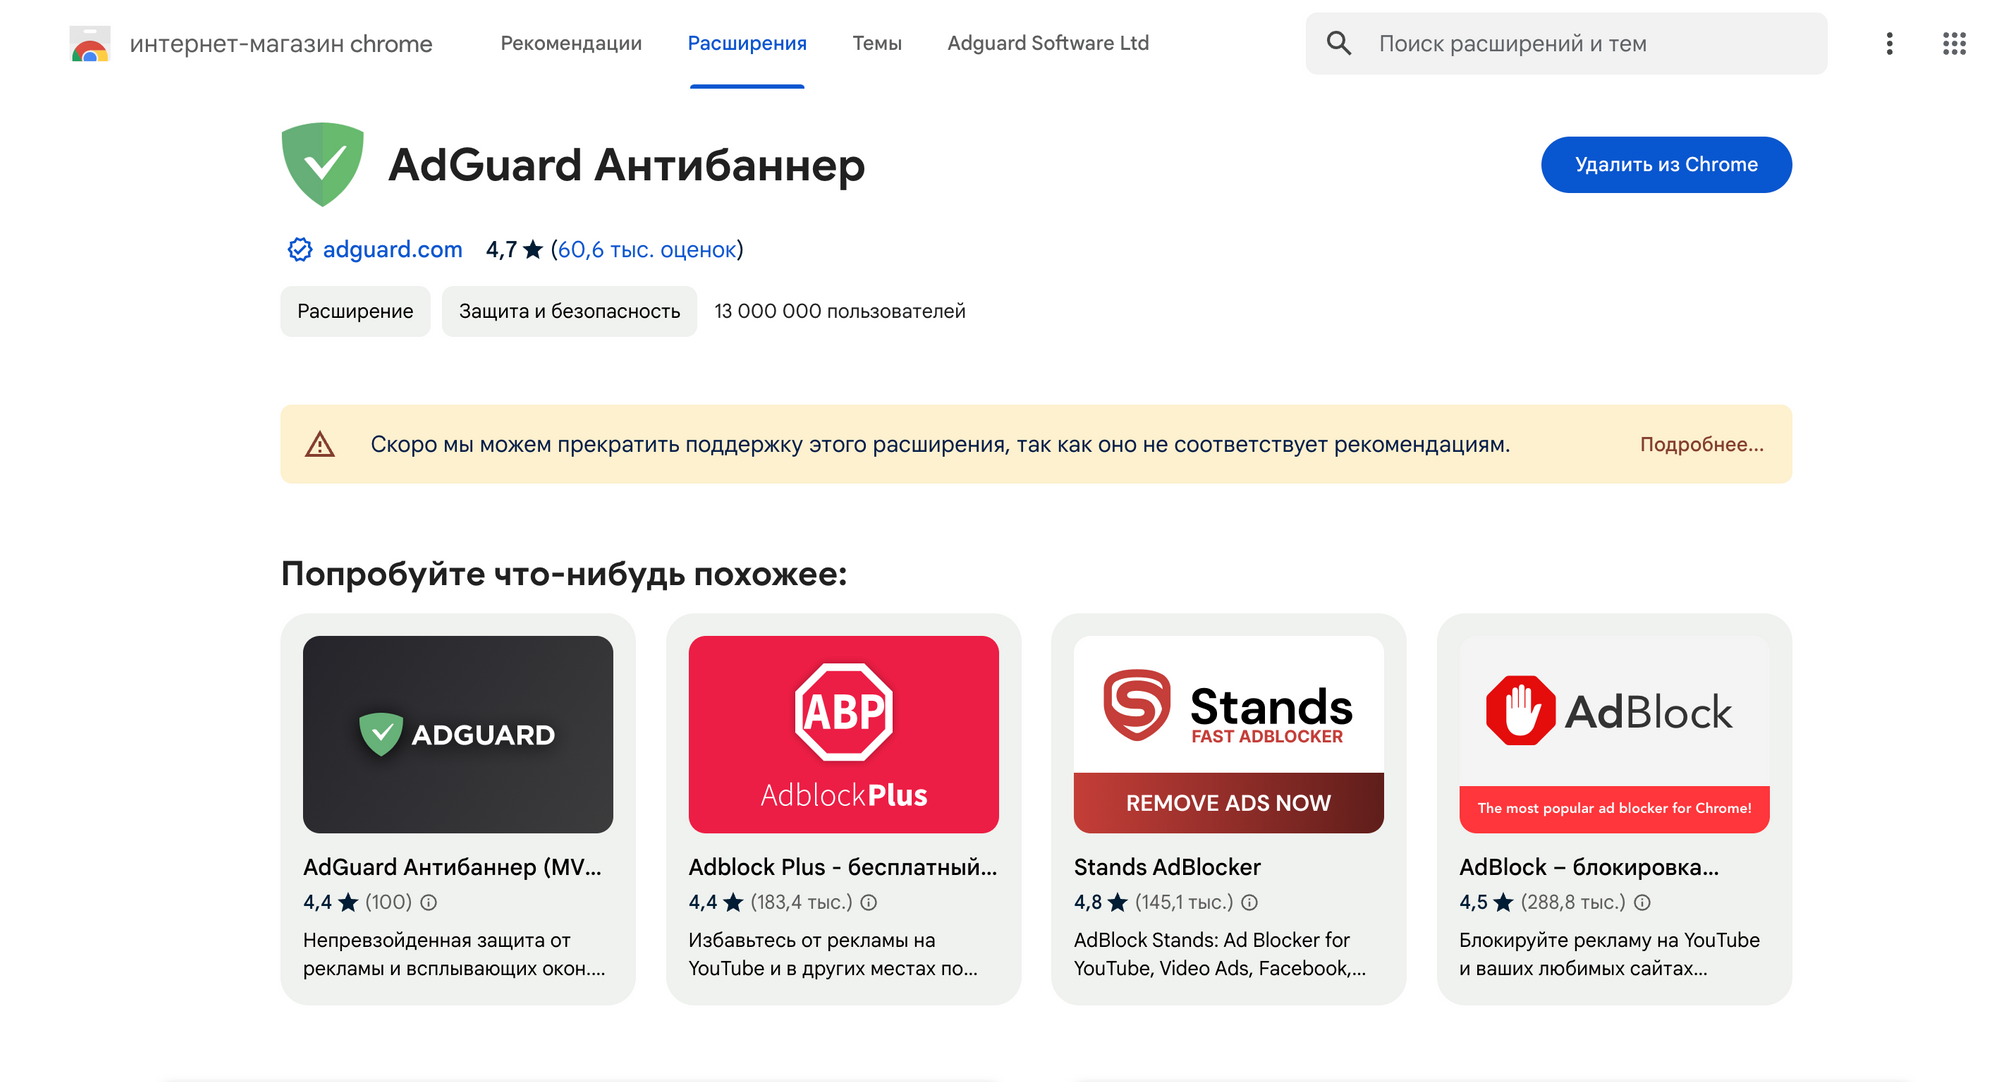The image size is (2000, 1082).
Task: Click the verified publisher badge icon
Action: (x=300, y=249)
